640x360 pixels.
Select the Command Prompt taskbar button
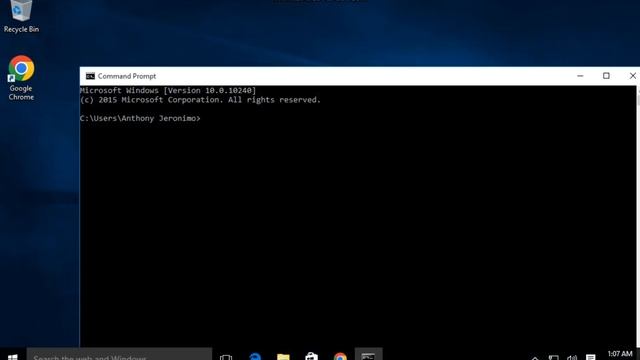(368, 355)
